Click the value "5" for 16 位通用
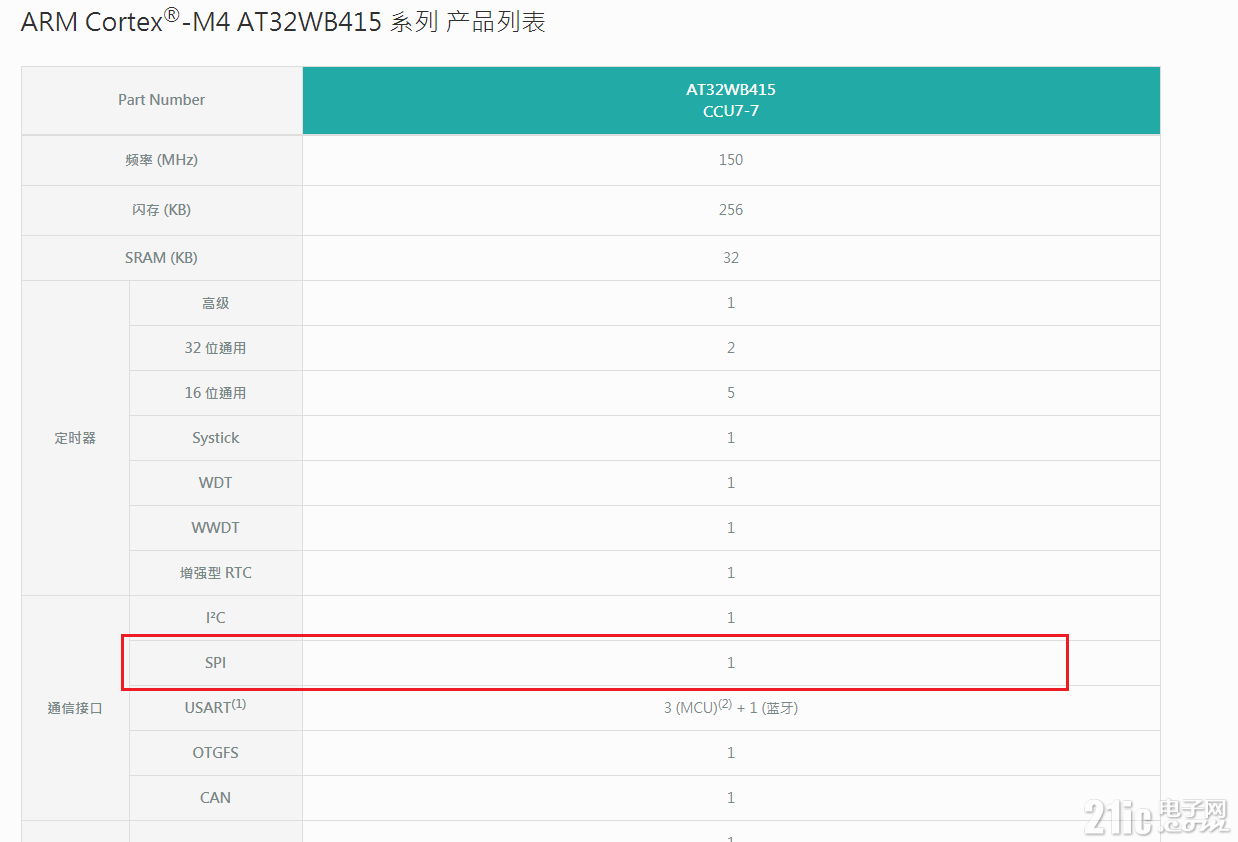1238x842 pixels. pyautogui.click(x=731, y=393)
